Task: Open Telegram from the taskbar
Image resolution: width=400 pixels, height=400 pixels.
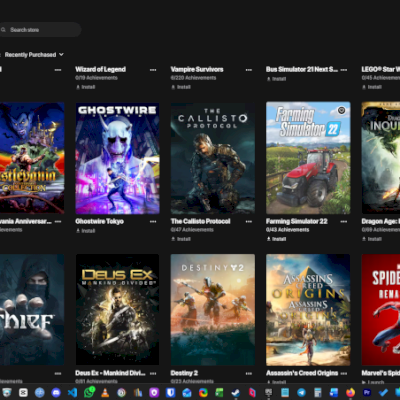Action: pos(301,392)
